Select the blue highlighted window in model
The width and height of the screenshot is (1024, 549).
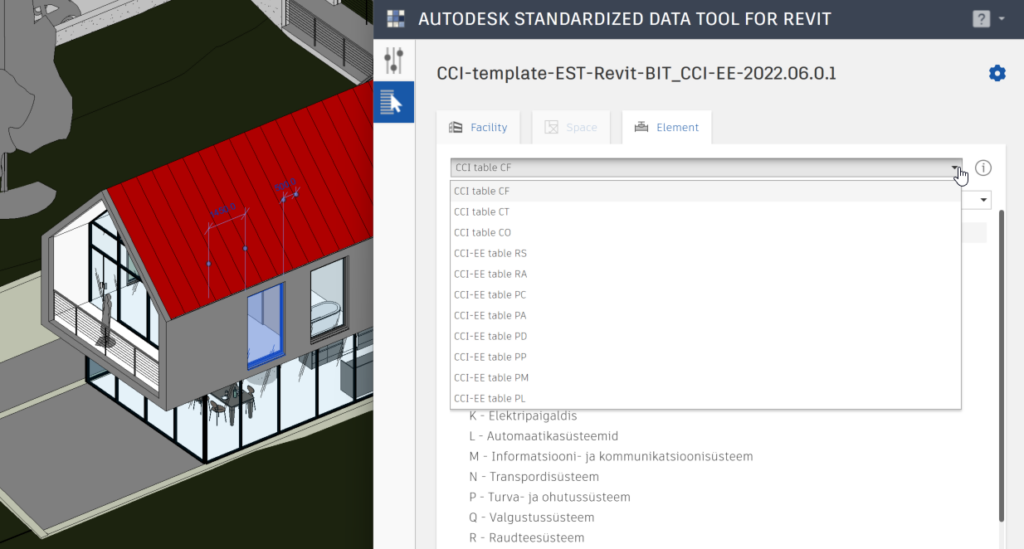[265, 326]
